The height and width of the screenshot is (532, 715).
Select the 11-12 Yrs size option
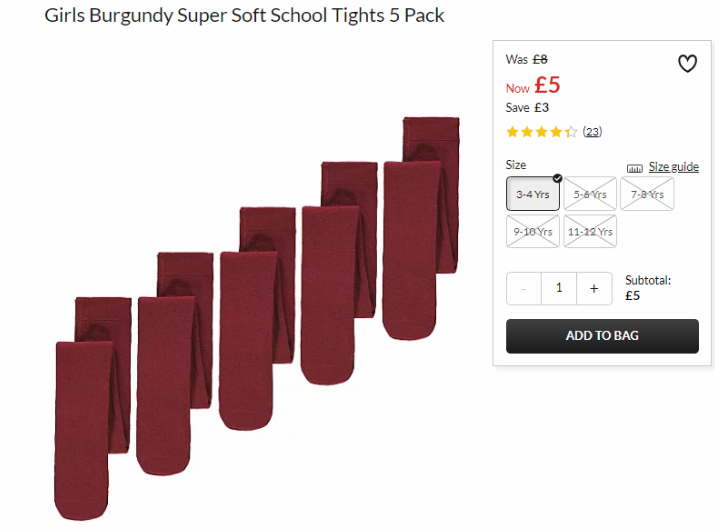tap(590, 231)
